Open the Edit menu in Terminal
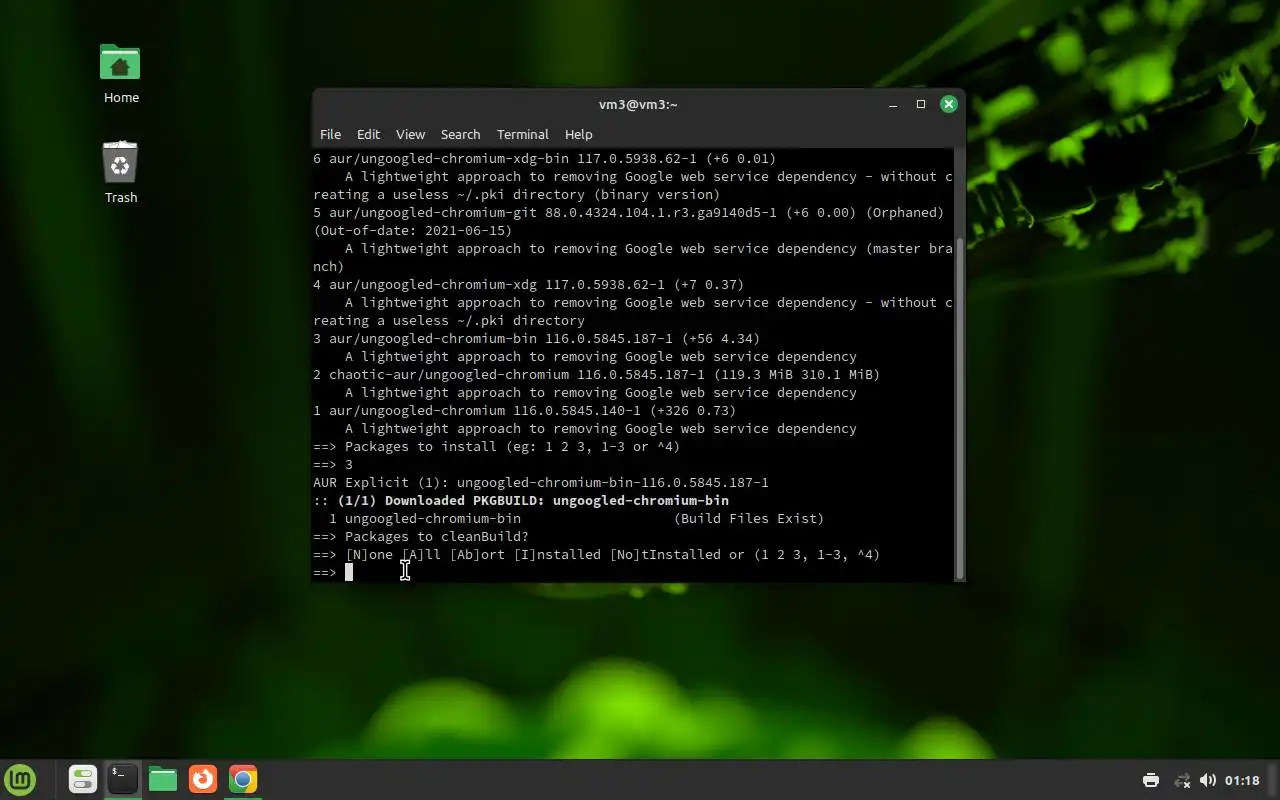 point(368,134)
